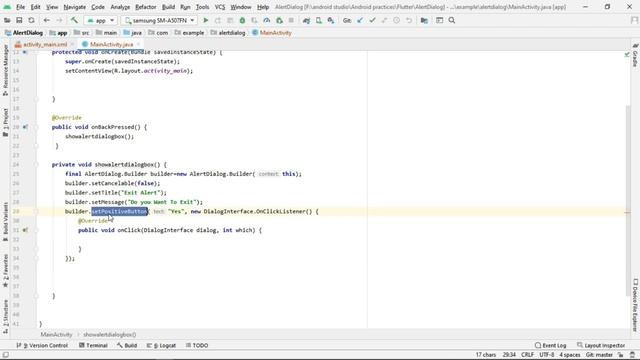Viewport: 640px width, 360px height.
Task: Click override gutter icon beside onClick line
Action: tap(25, 230)
